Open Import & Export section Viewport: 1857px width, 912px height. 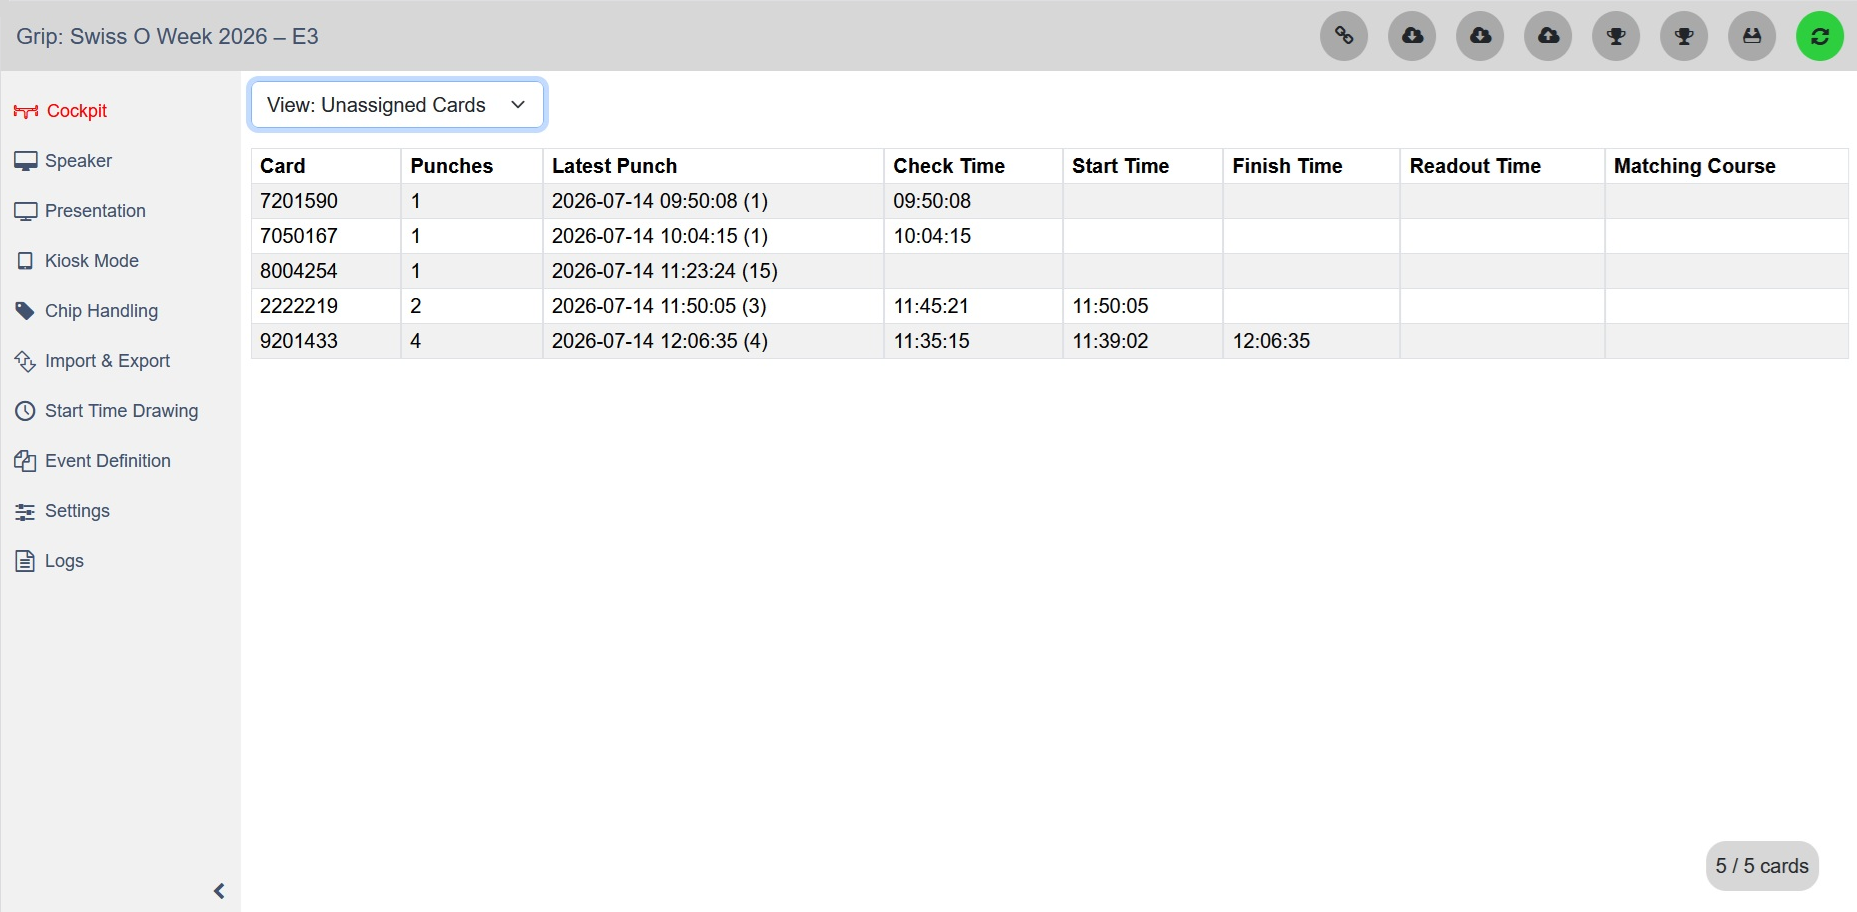click(x=92, y=361)
